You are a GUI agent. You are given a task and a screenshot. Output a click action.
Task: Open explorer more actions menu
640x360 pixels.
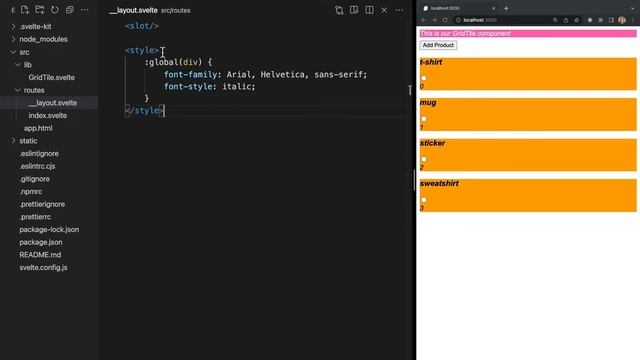point(84,10)
